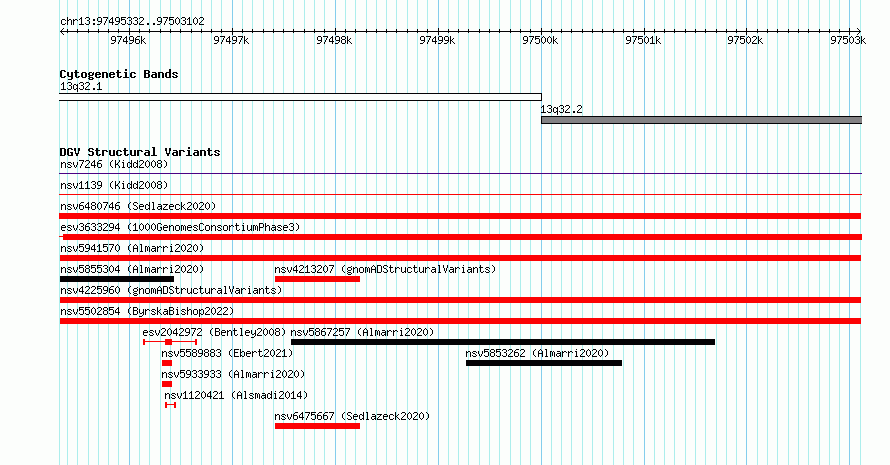The width and height of the screenshot is (890, 465).
Task: Click the red bar under esv3633294
Action: (460, 237)
